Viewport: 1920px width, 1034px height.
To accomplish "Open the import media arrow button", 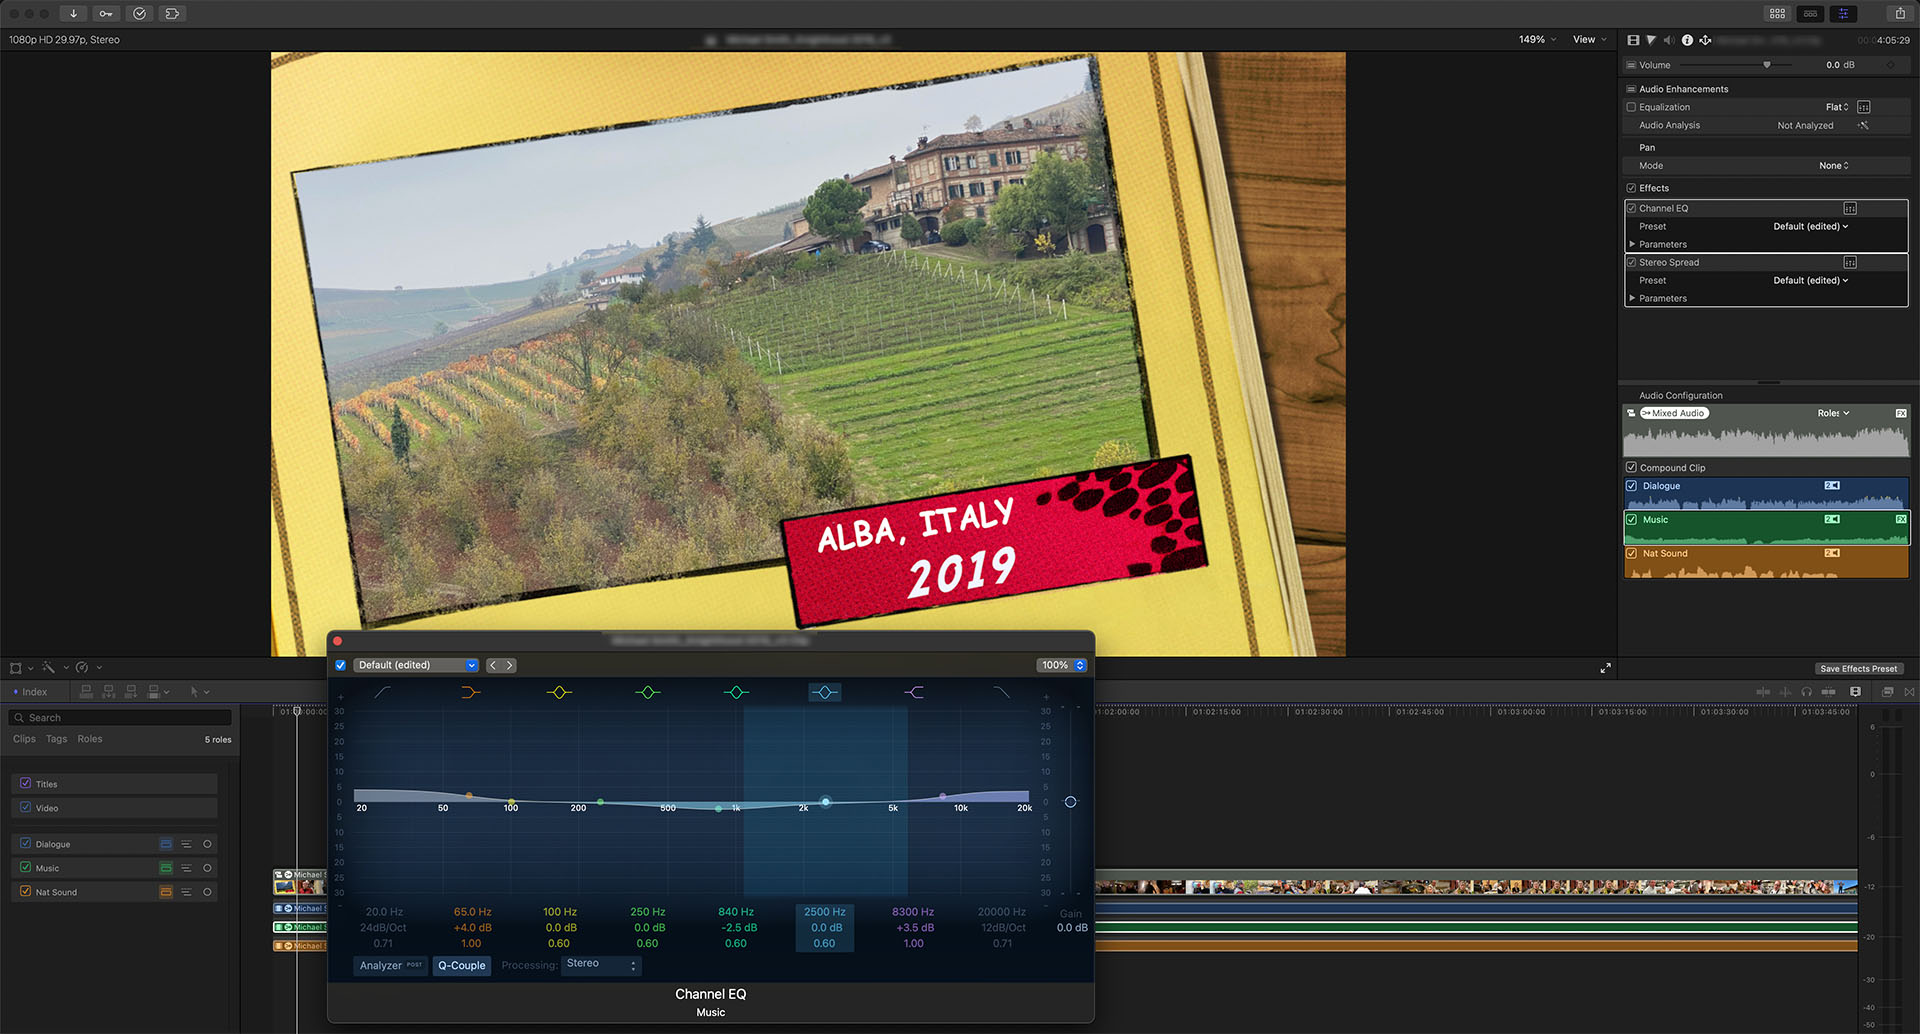I will (73, 13).
